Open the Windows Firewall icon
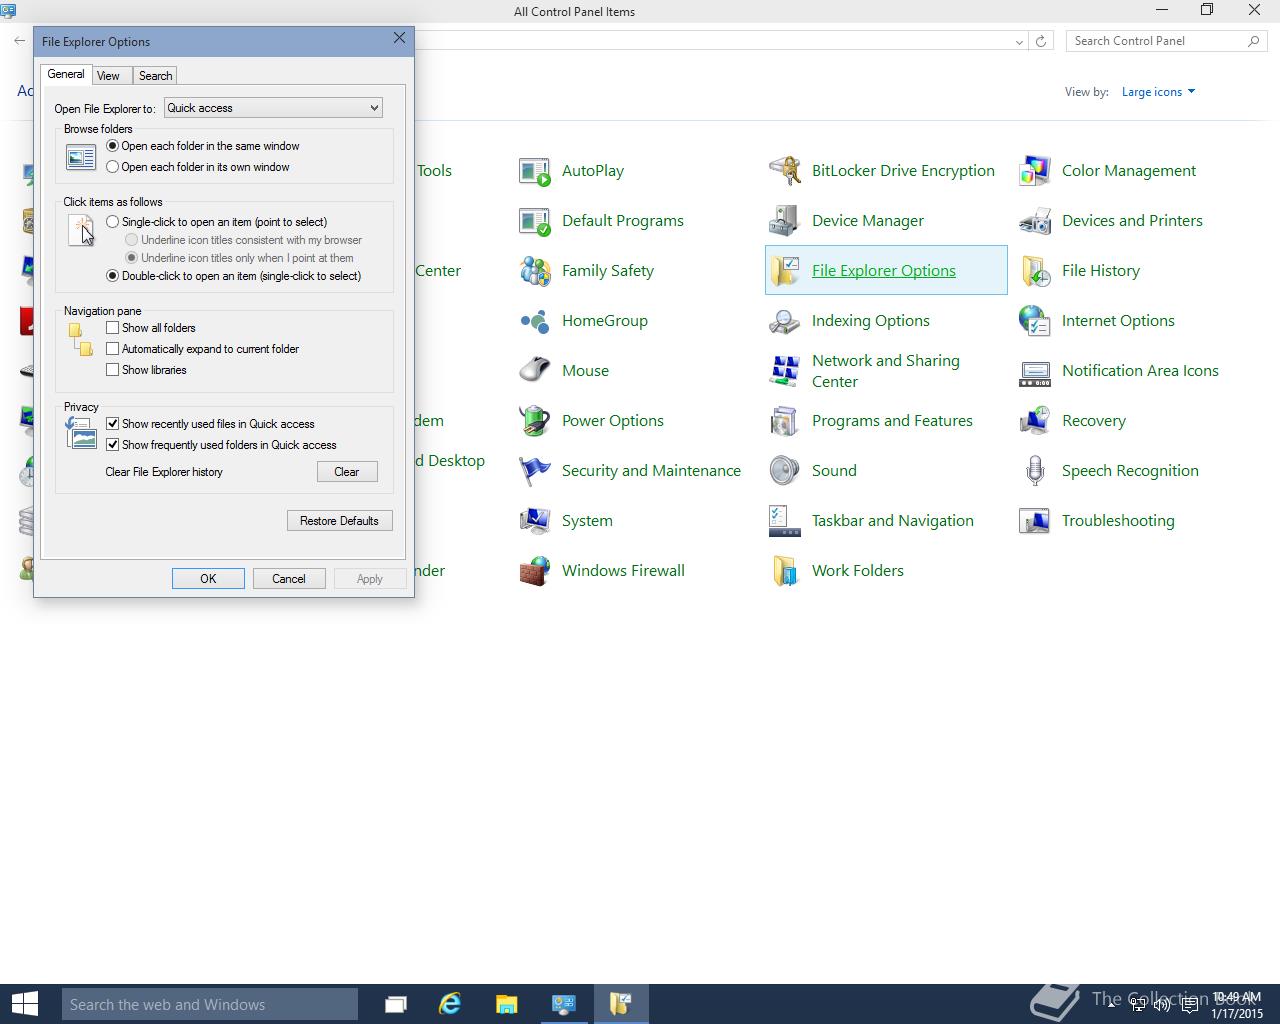This screenshot has width=1280, height=1024. click(x=535, y=571)
